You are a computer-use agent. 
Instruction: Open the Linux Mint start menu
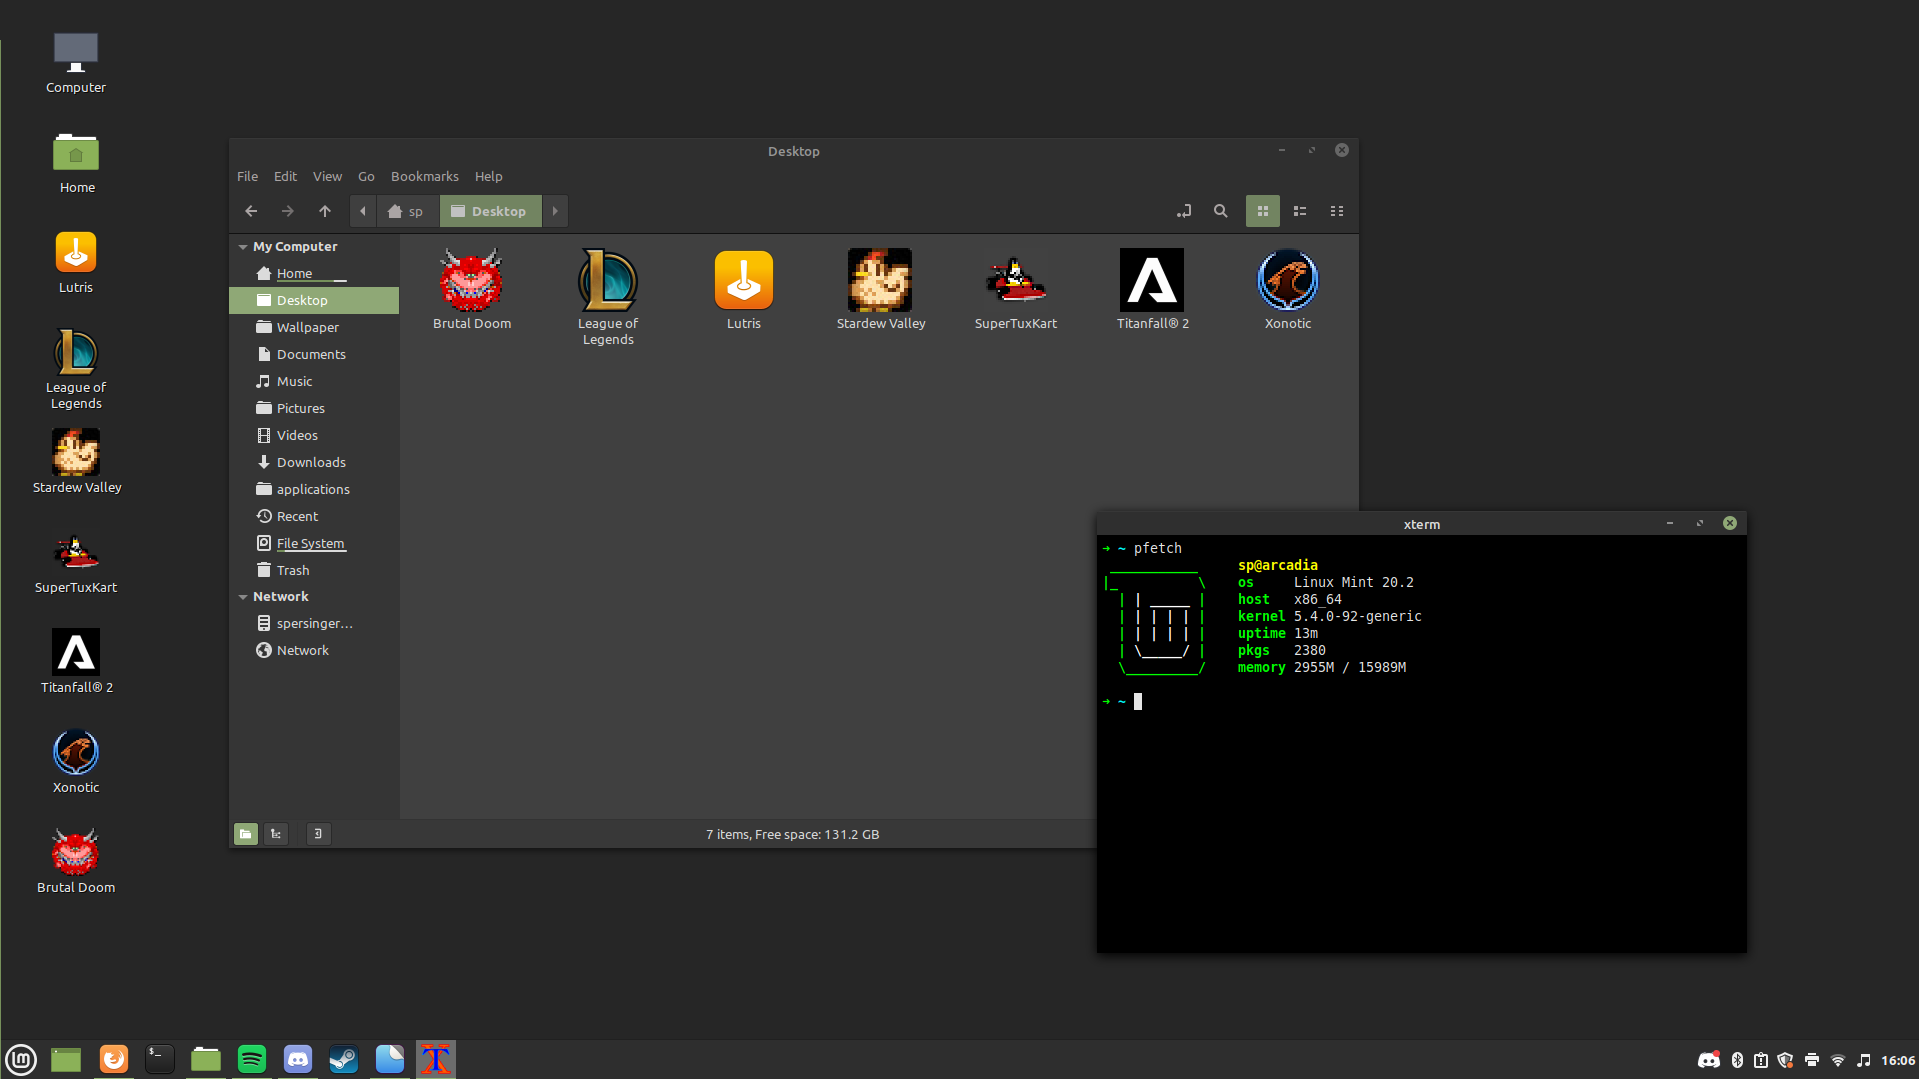pos(21,1059)
